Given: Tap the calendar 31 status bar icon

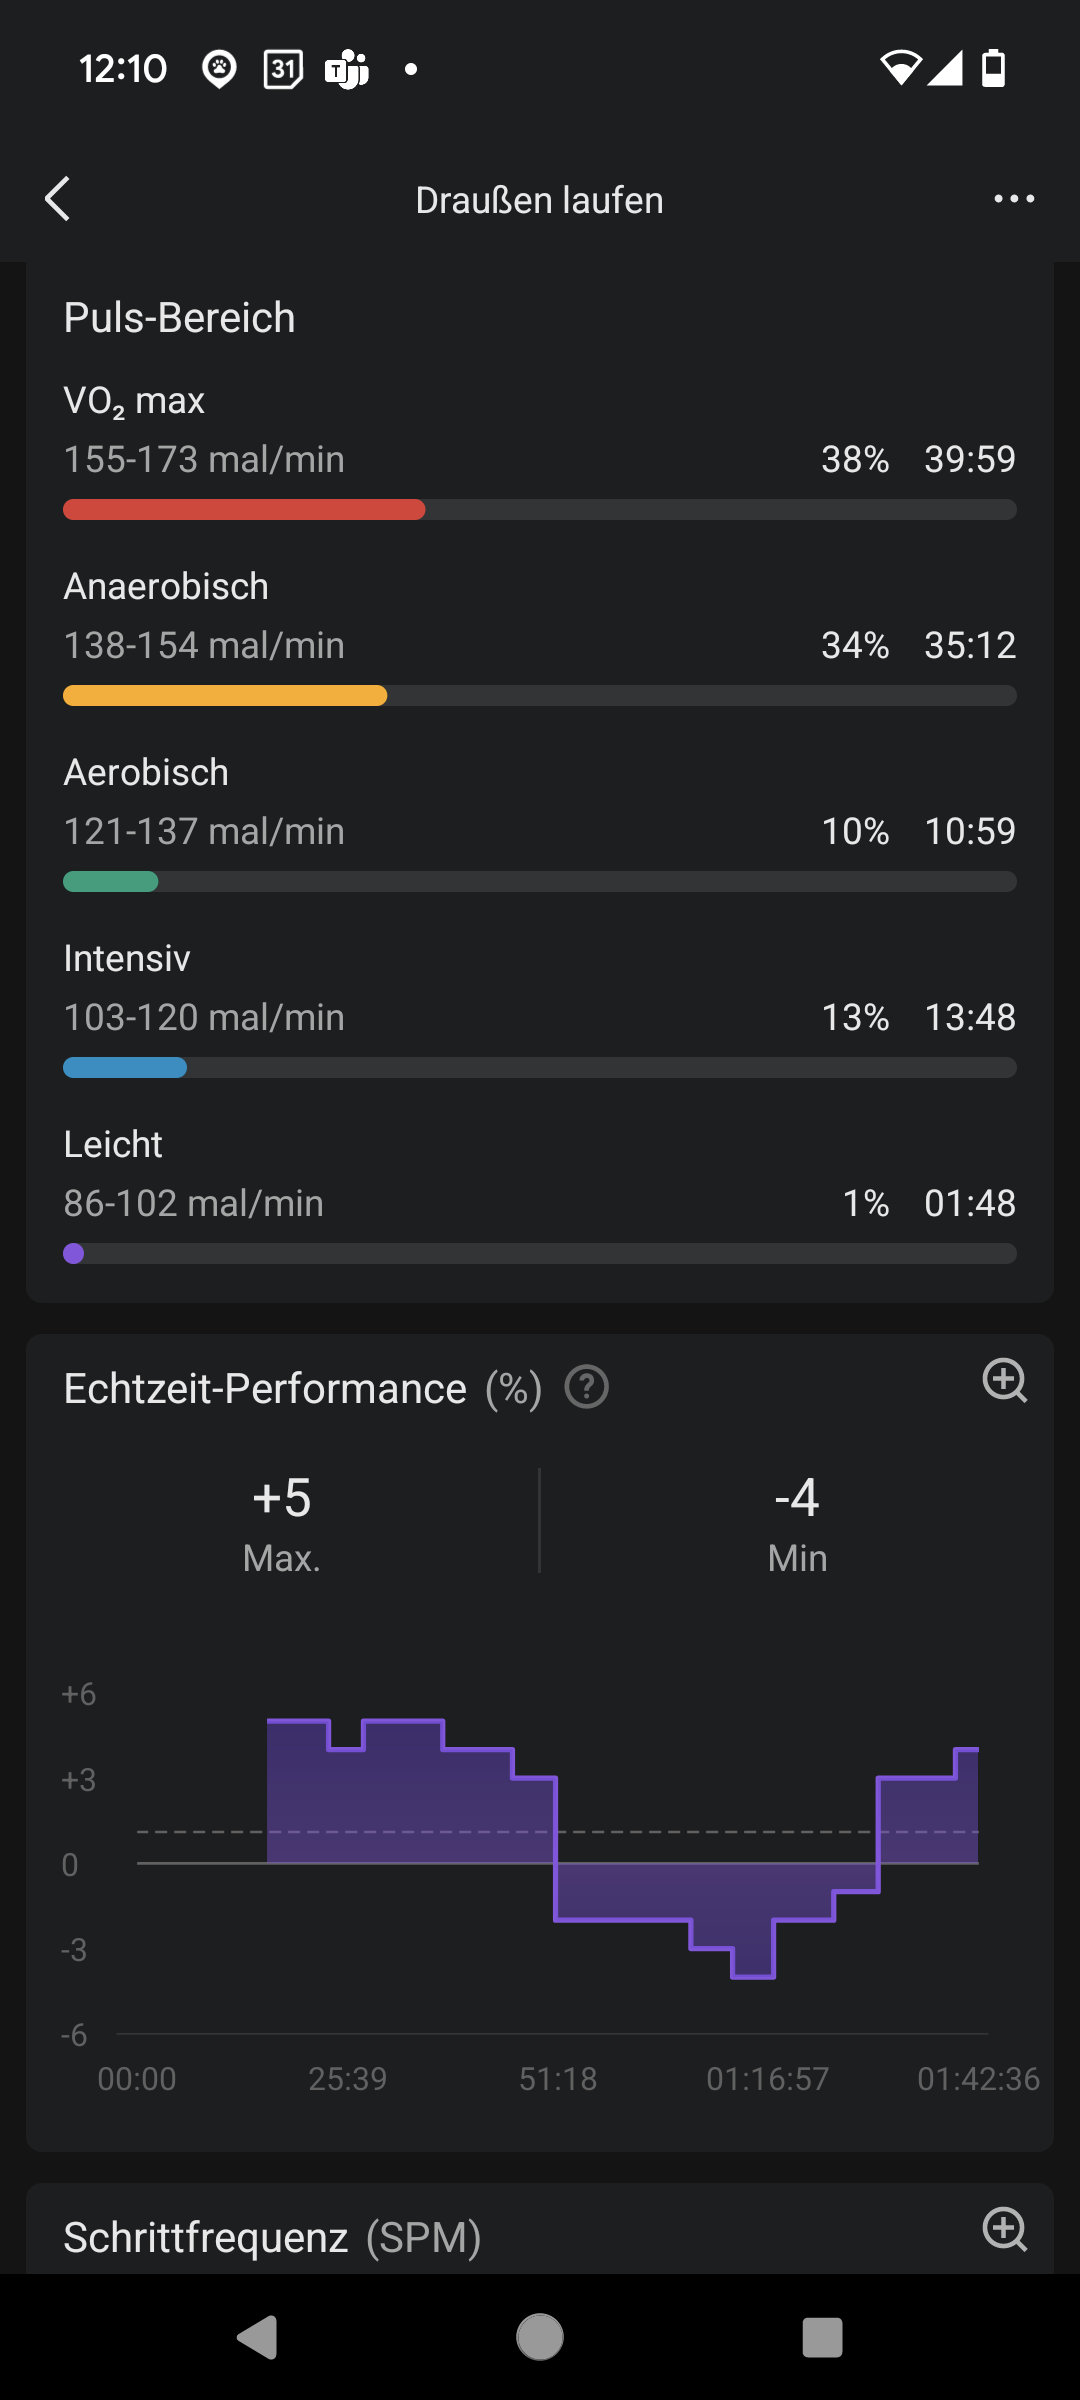Looking at the screenshot, I should coord(283,69).
